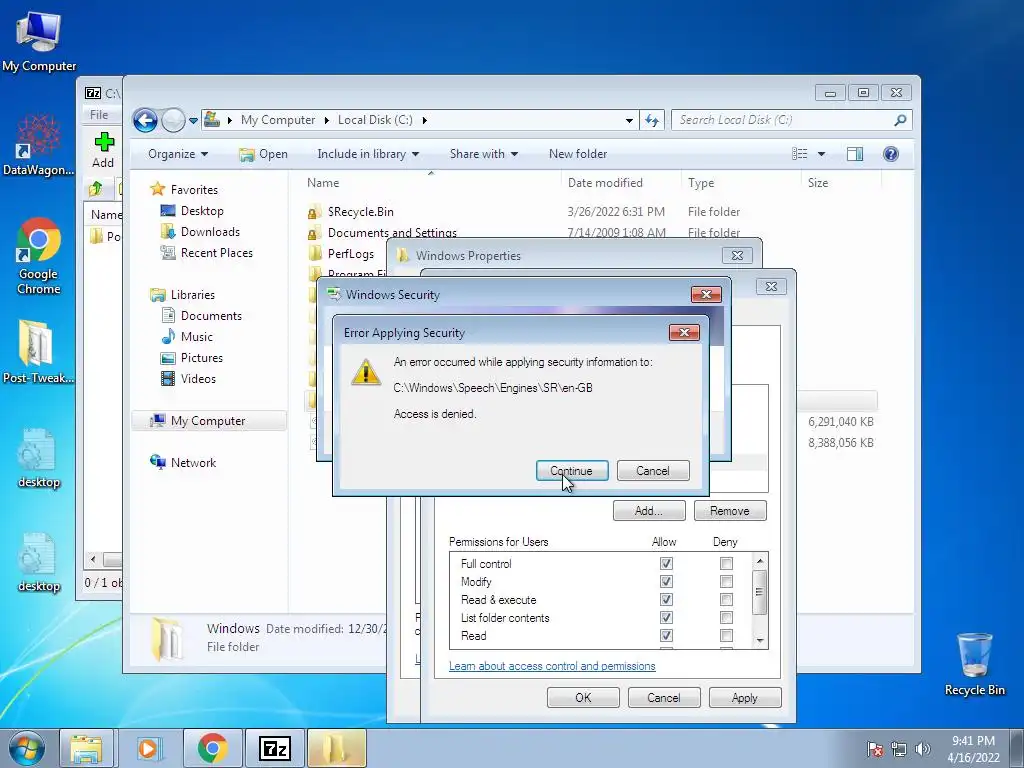Toggle Deny checkbox for List folder contents
Screen dimensions: 1024x768
[726, 618]
